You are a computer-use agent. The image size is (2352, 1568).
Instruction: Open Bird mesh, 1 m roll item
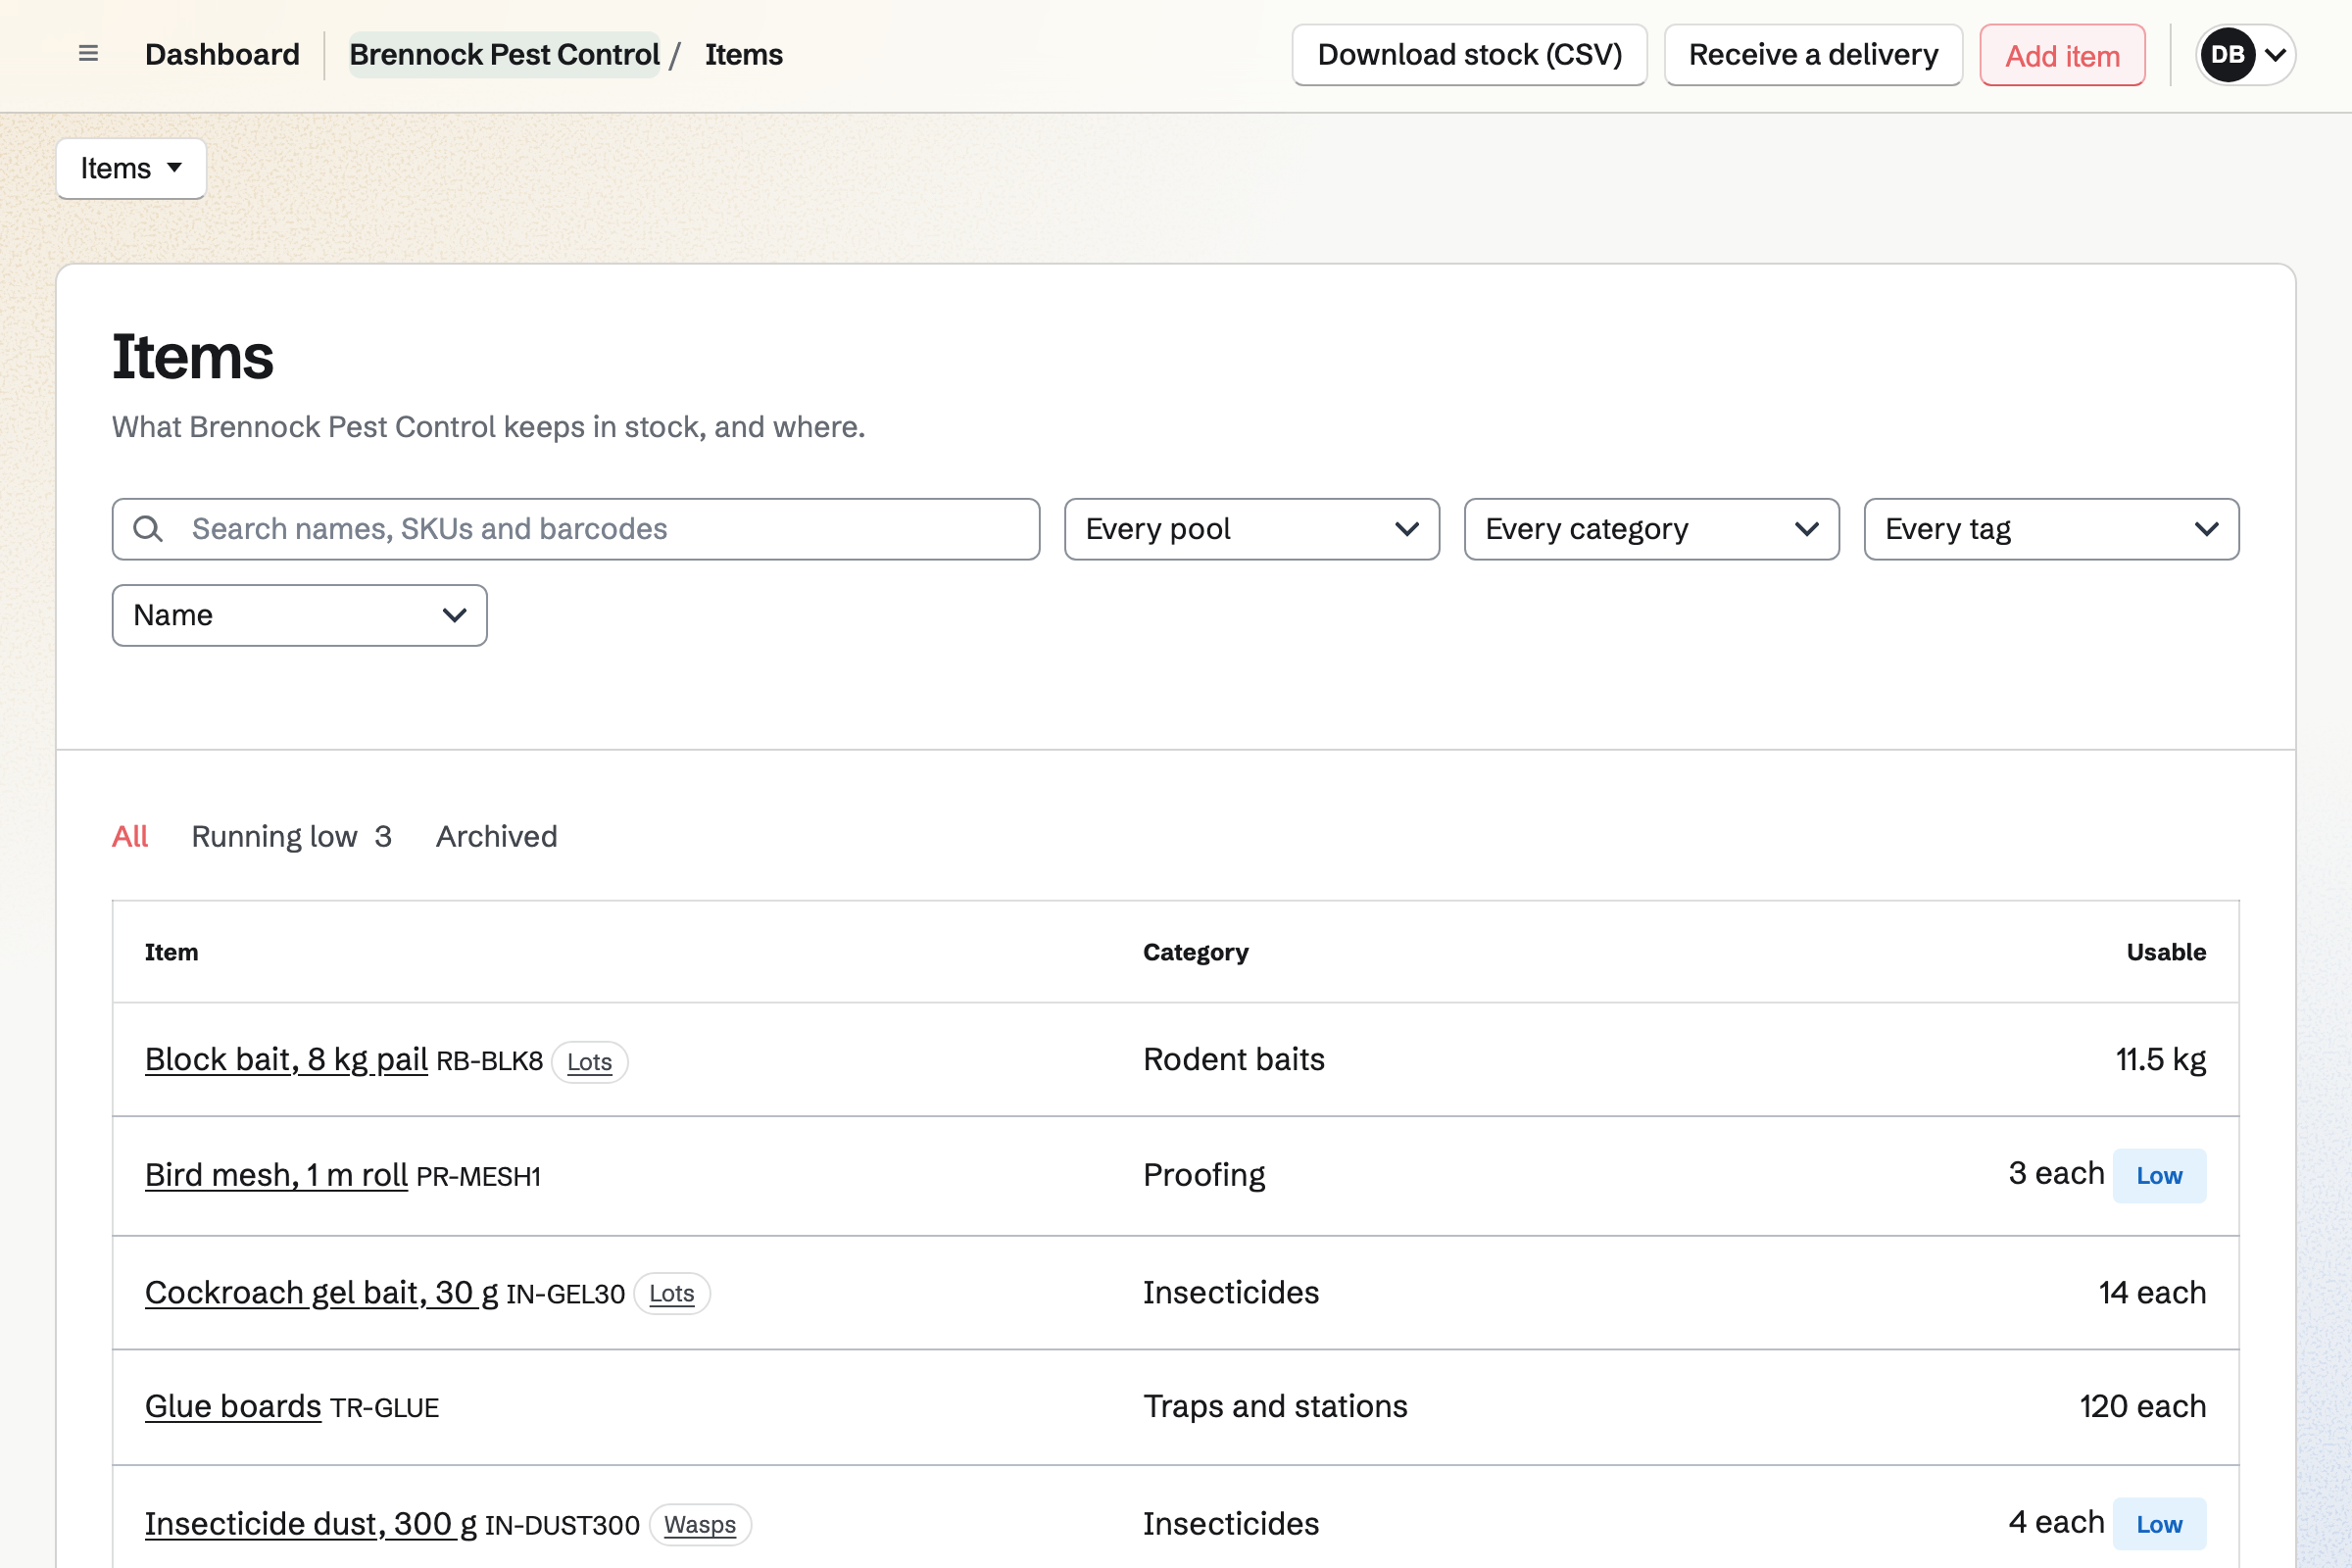pos(276,1174)
